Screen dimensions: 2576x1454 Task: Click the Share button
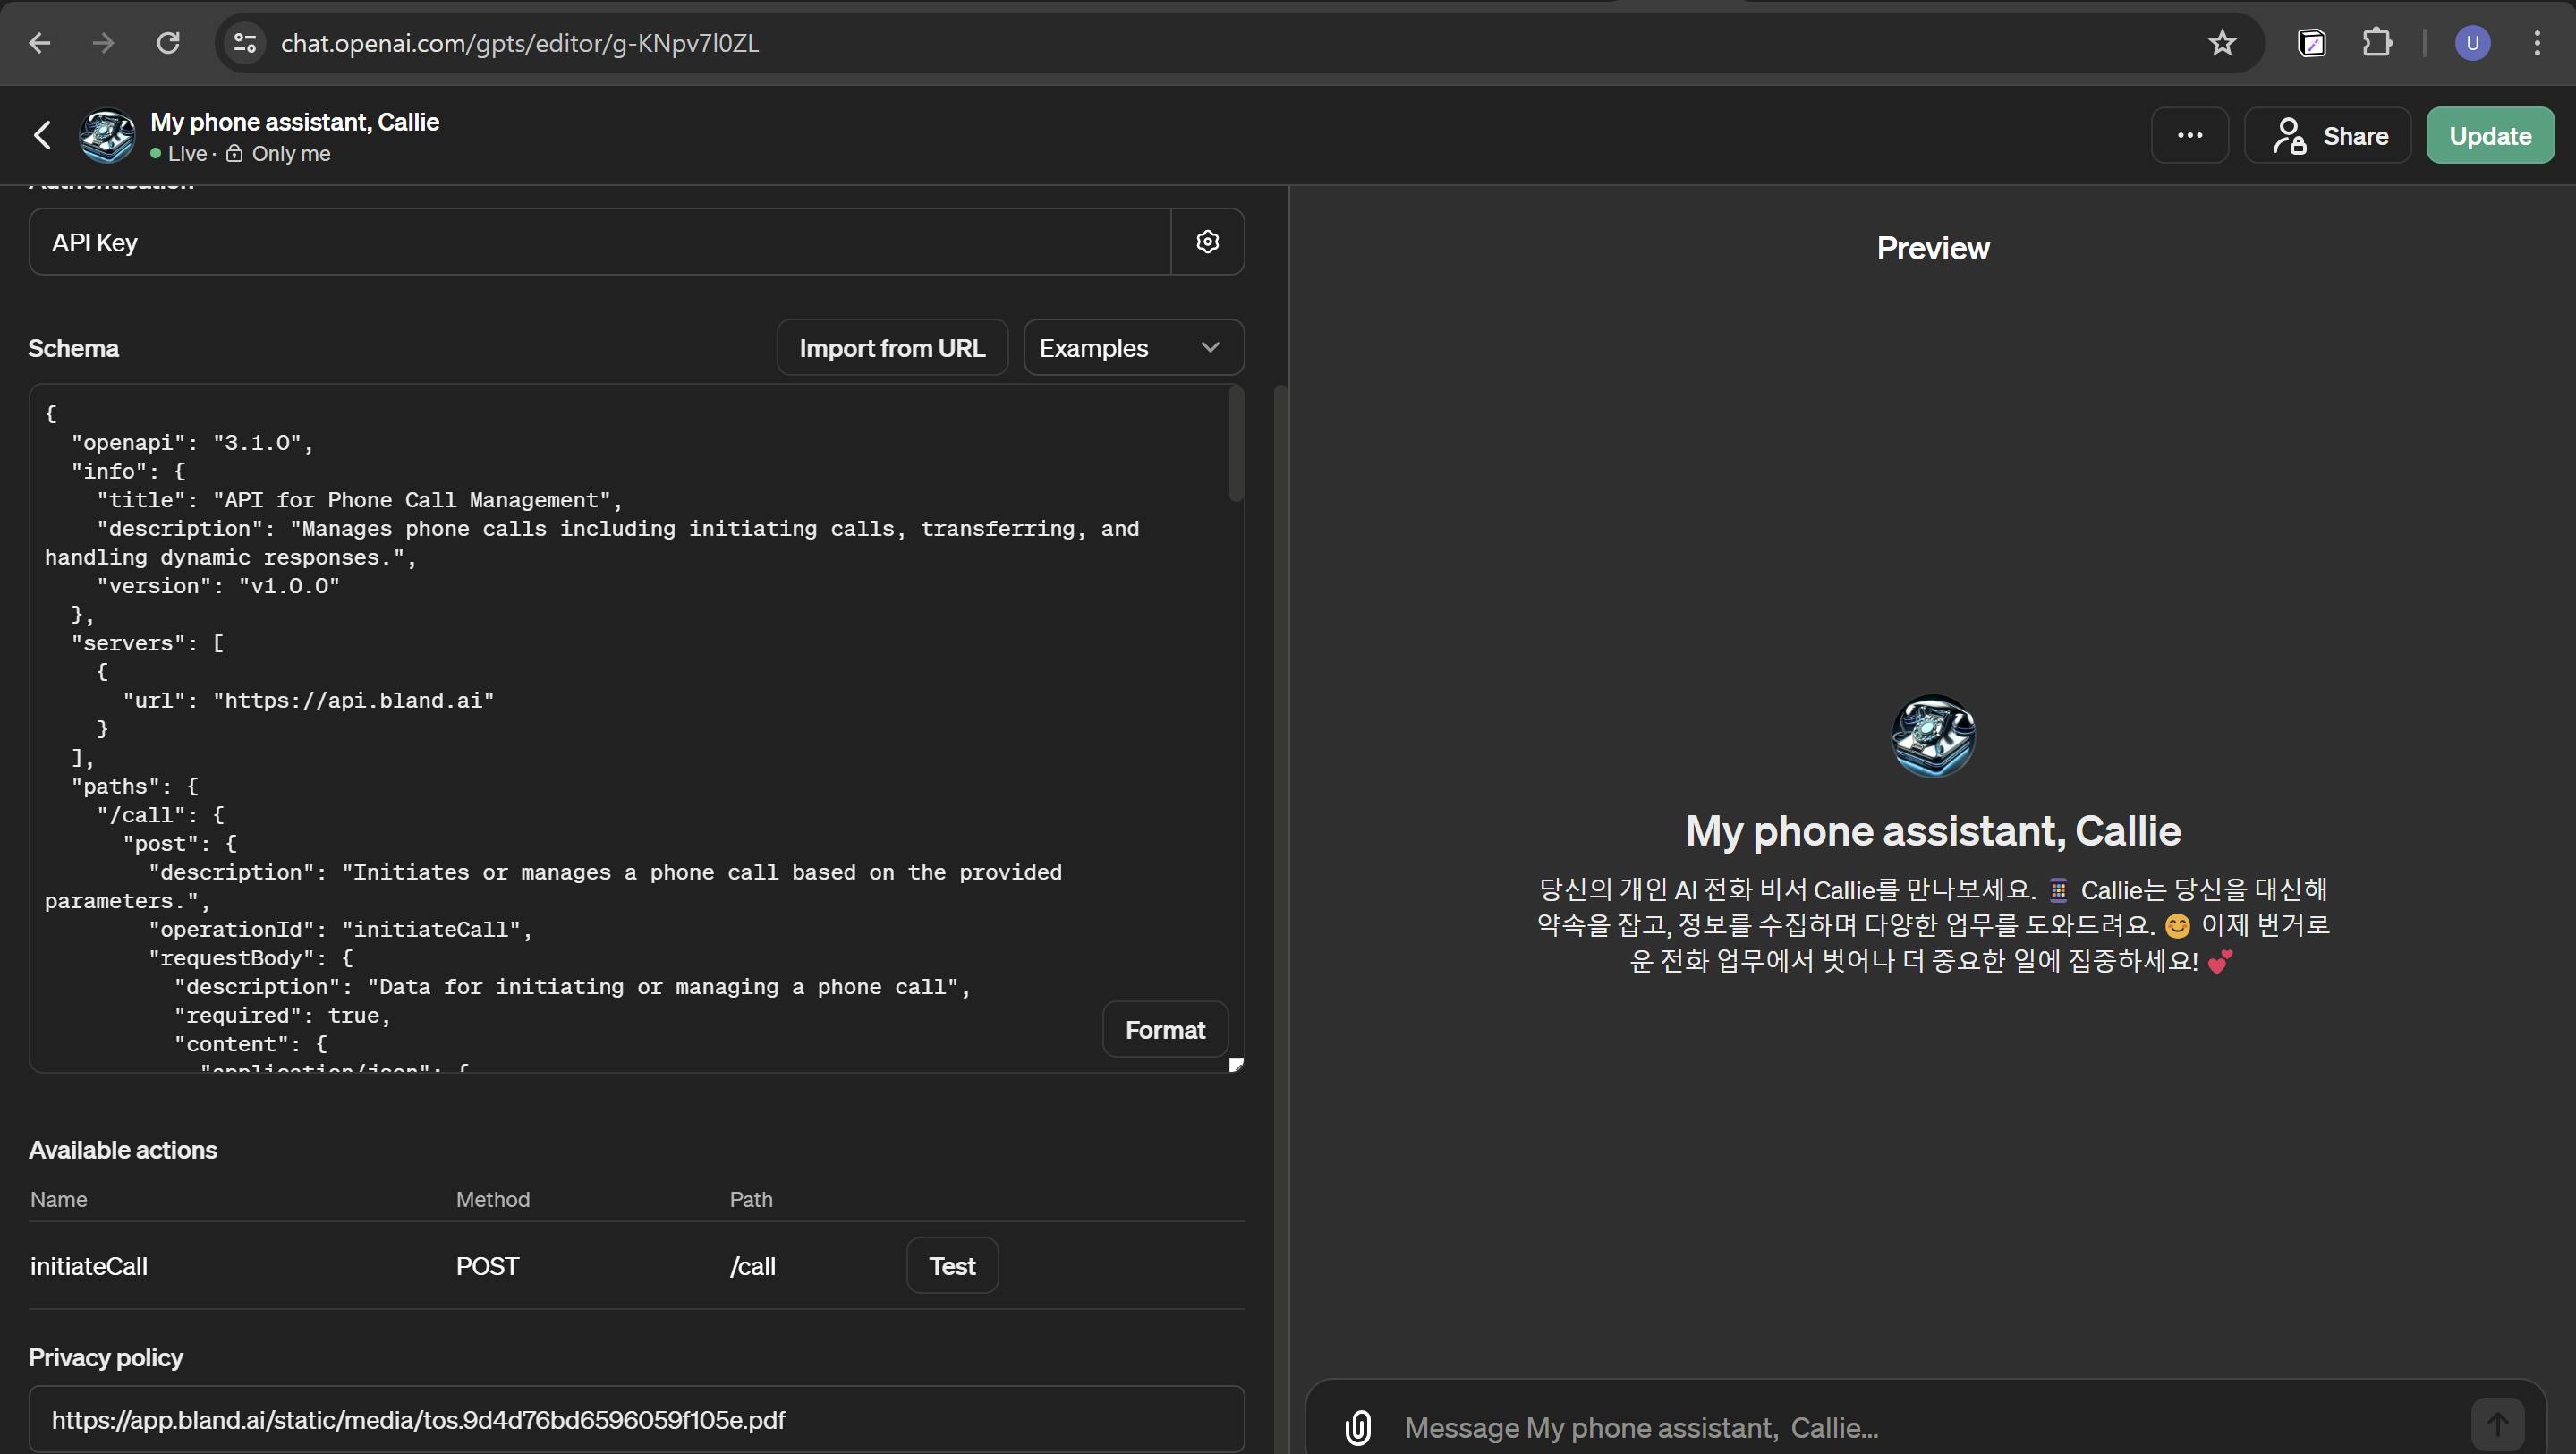coord(2328,136)
